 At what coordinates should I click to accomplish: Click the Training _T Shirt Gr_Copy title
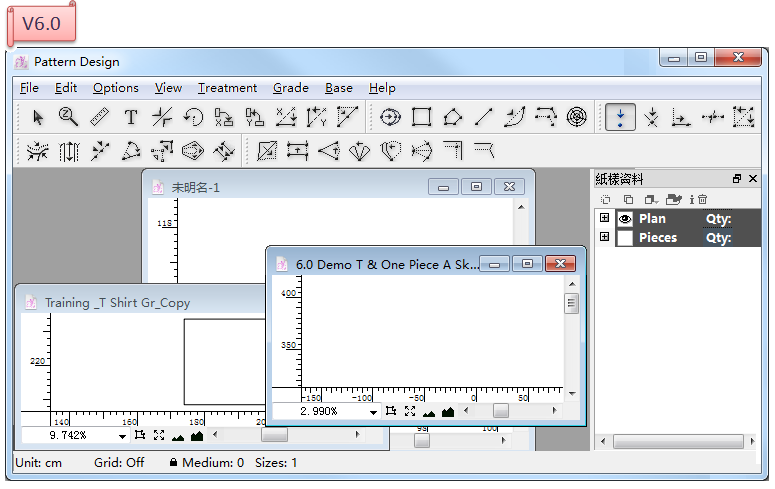(x=117, y=302)
